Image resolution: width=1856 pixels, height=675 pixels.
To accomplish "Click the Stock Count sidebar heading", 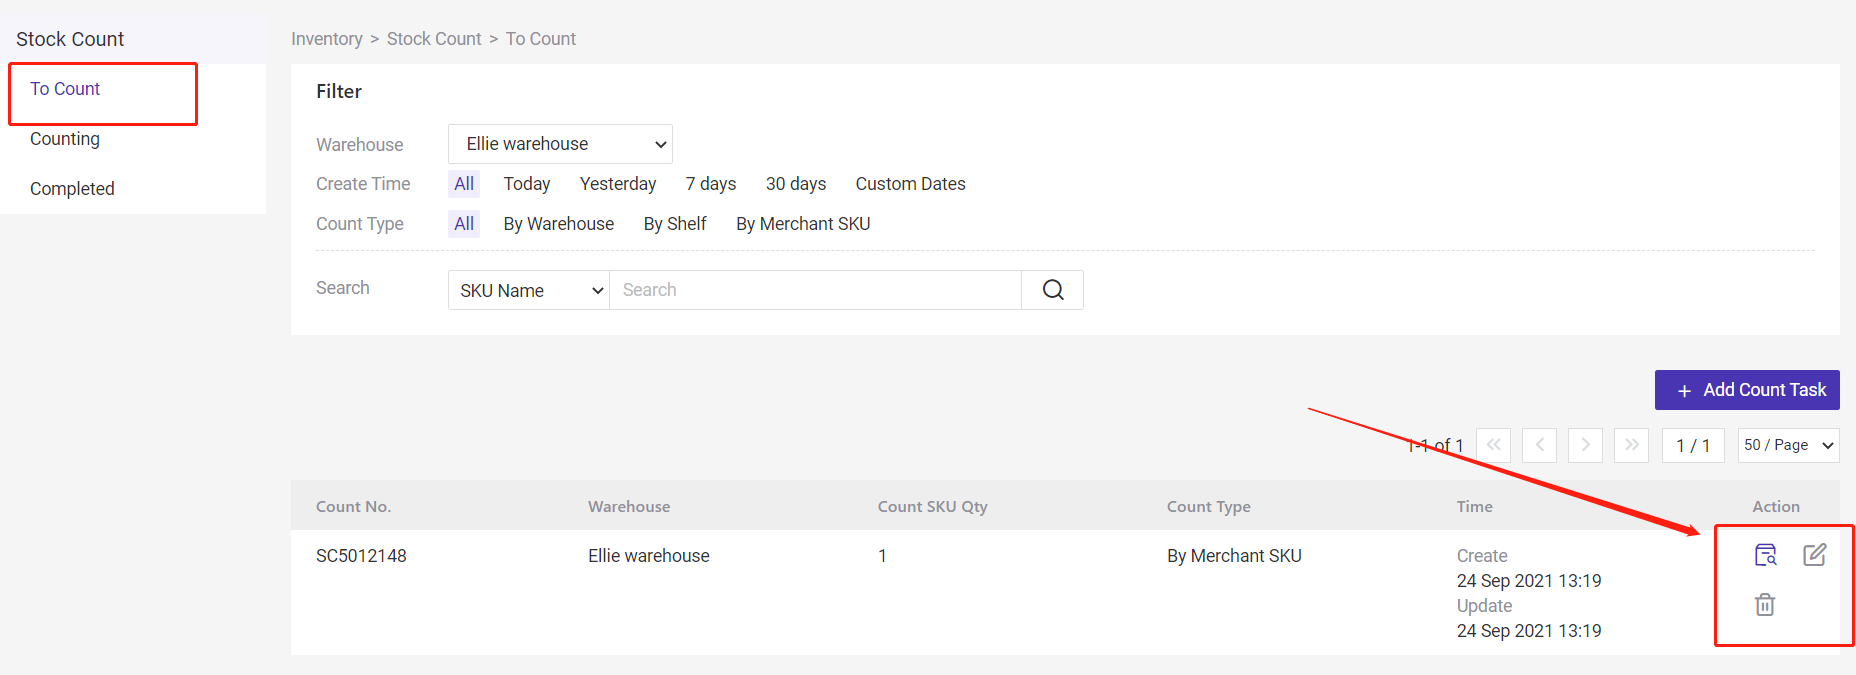I will (x=70, y=39).
